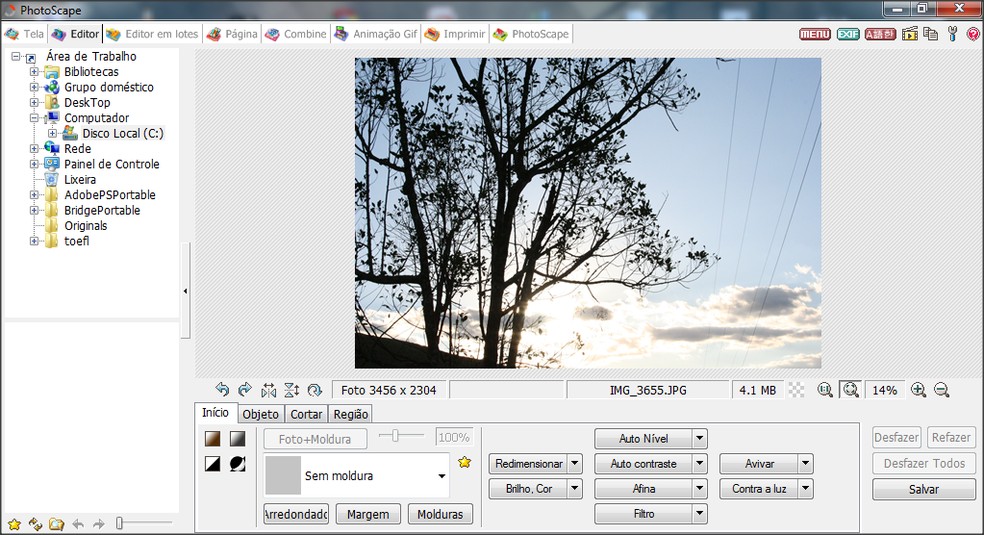
Task: Click the copy pages icon
Action: click(x=931, y=34)
